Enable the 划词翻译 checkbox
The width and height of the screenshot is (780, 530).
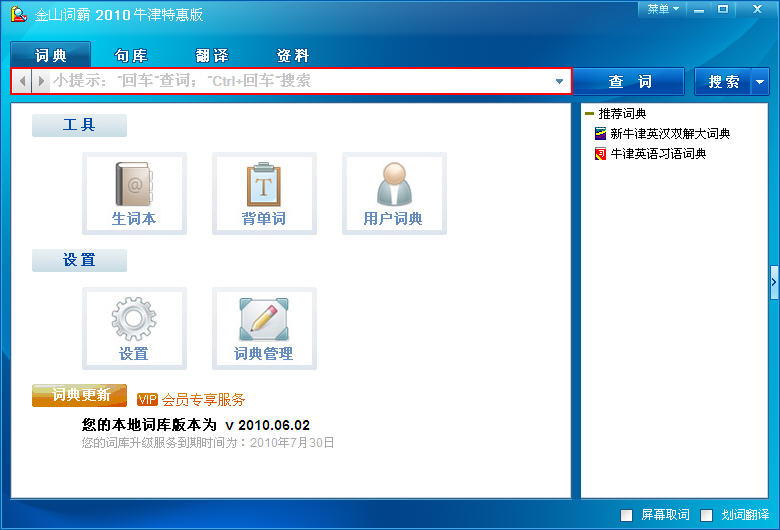click(x=706, y=515)
